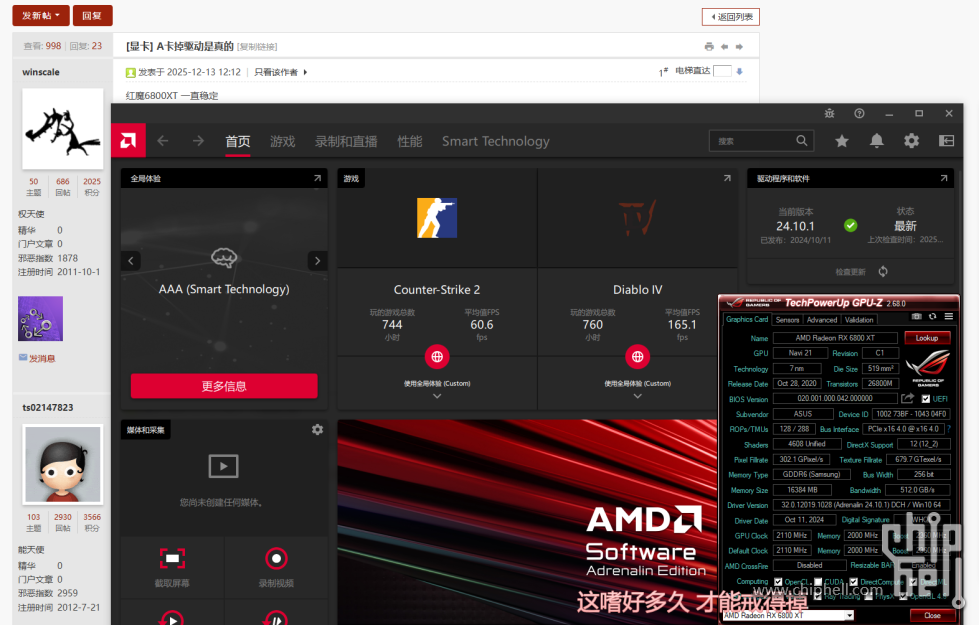This screenshot has height=625, width=979.
Task: Open notifications via the bell icon
Action: tap(877, 141)
